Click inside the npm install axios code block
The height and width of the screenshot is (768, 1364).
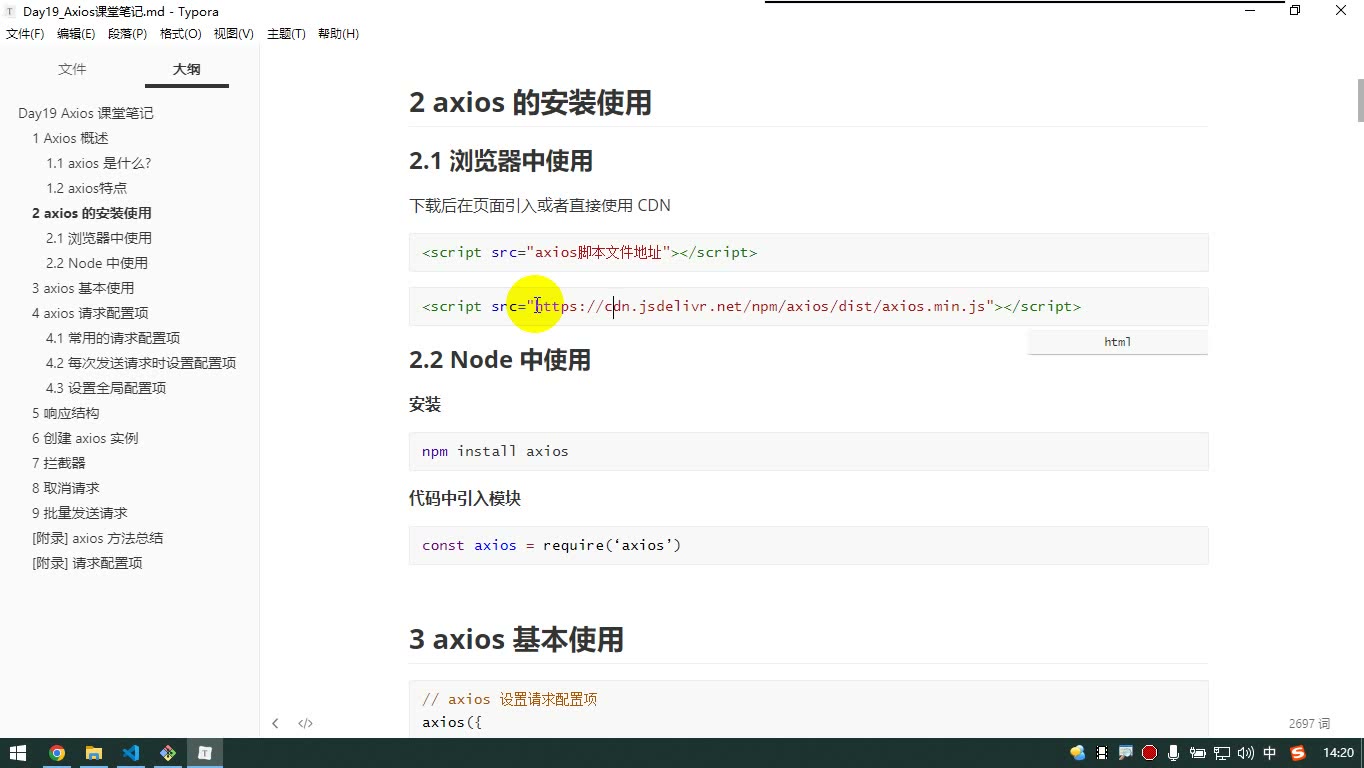click(x=808, y=451)
